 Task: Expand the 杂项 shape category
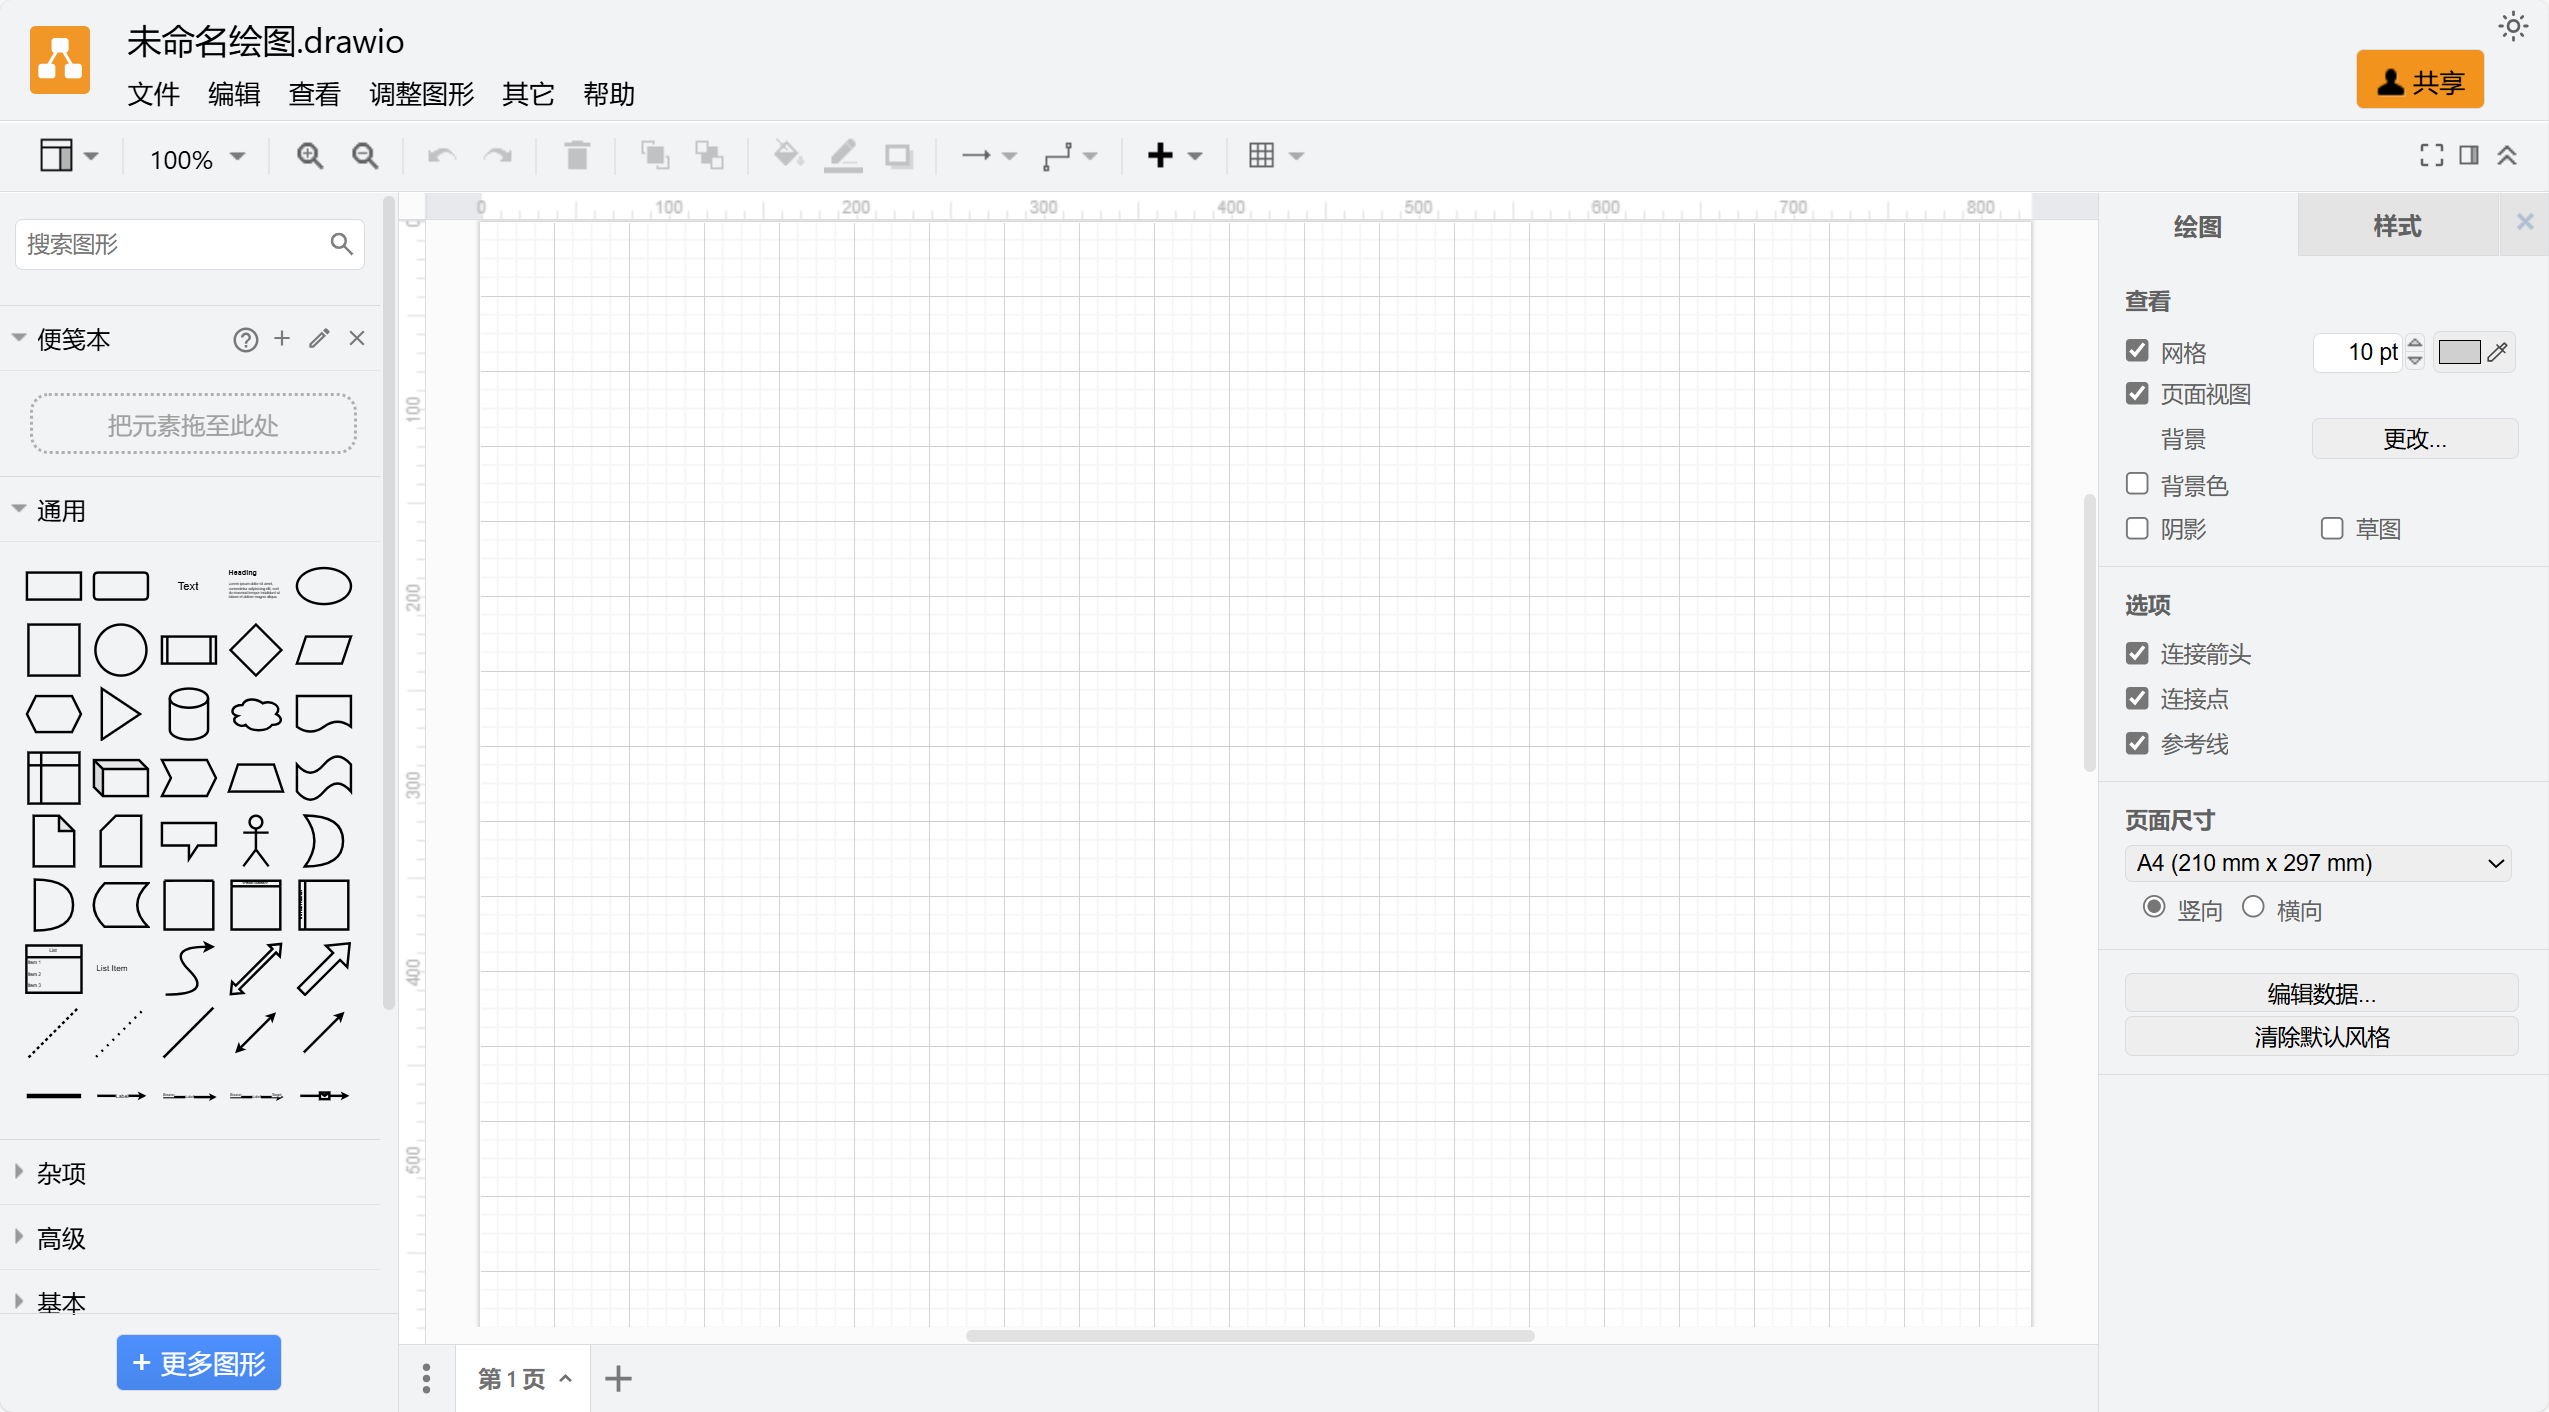coord(62,1173)
